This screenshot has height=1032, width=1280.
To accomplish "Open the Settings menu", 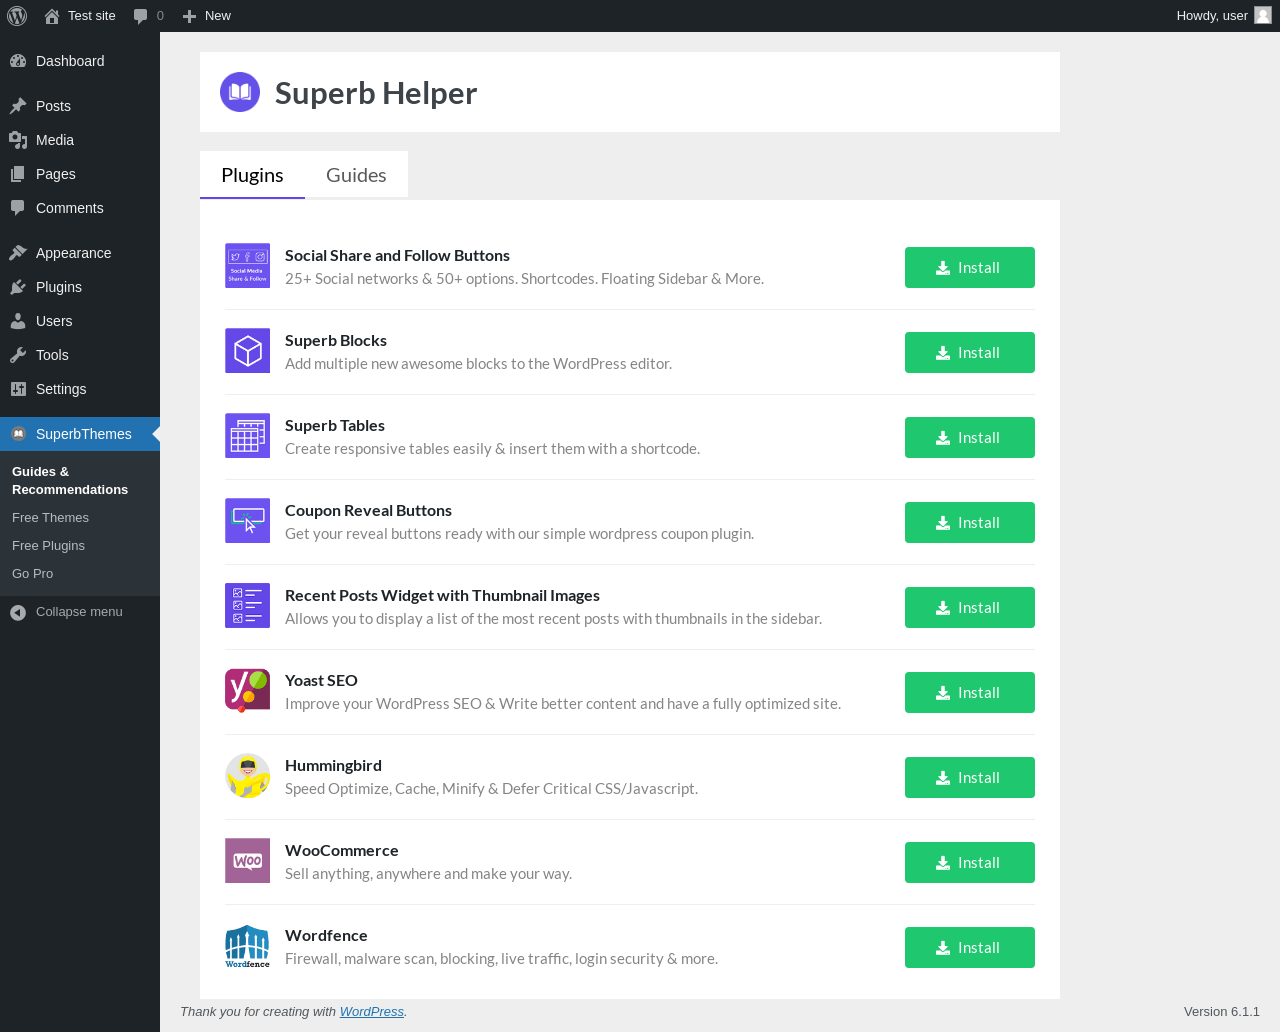I will pyautogui.click(x=80, y=389).
